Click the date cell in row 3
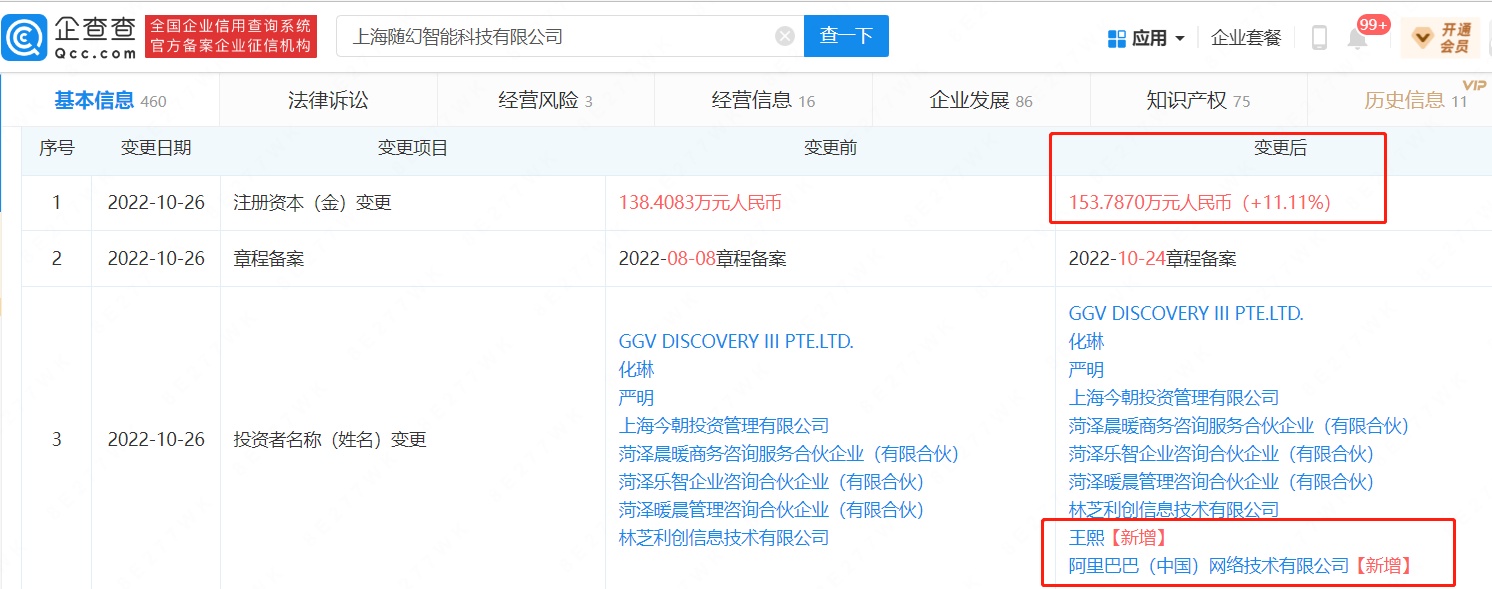Image resolution: width=1492 pixels, height=589 pixels. (x=156, y=440)
